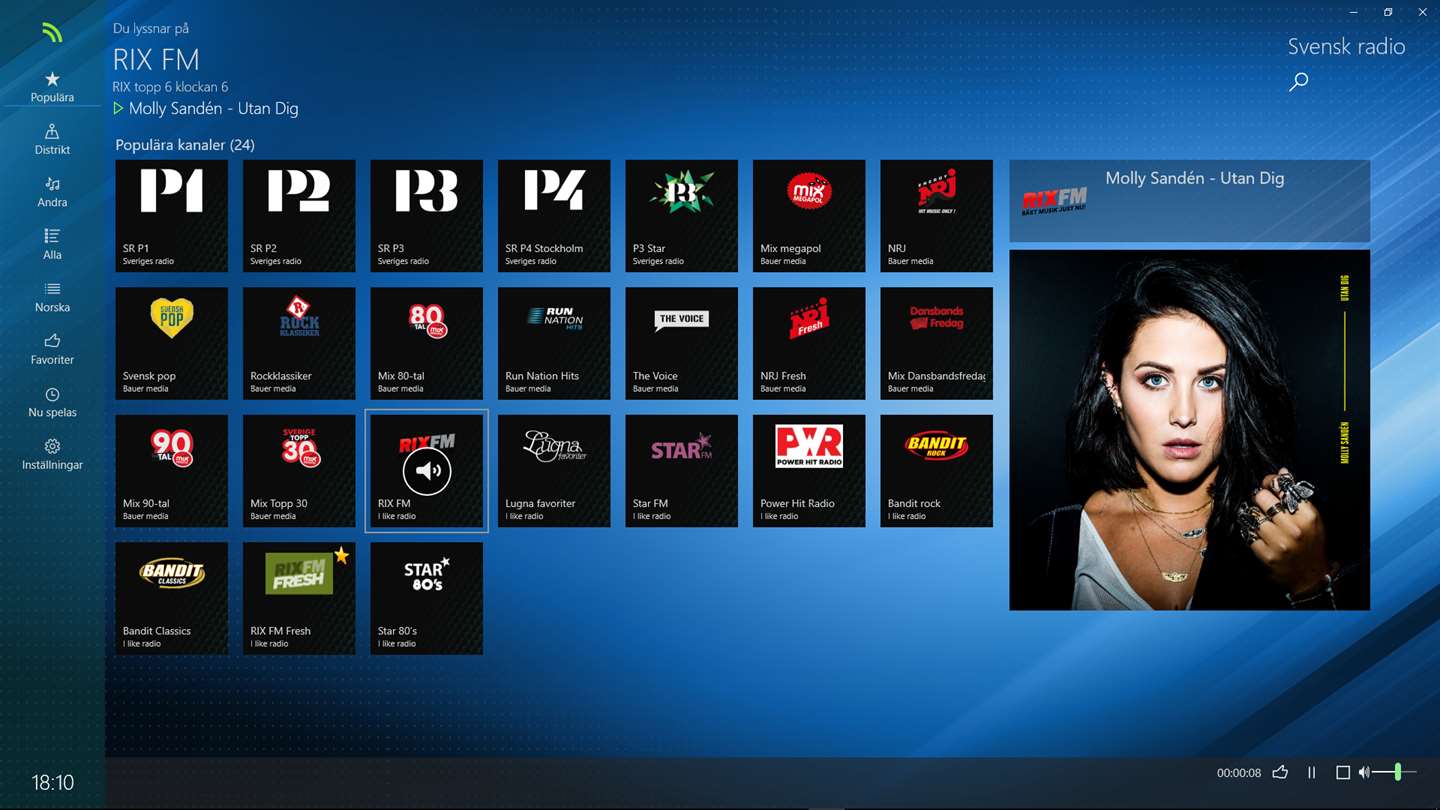
Task: Click the Svensk radio app title
Action: 1346,47
